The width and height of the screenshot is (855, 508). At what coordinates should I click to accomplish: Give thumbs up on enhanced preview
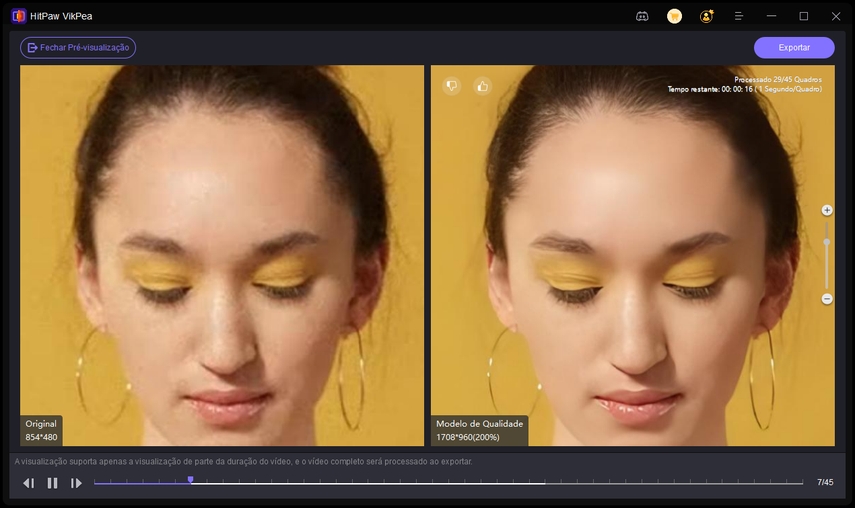(483, 86)
